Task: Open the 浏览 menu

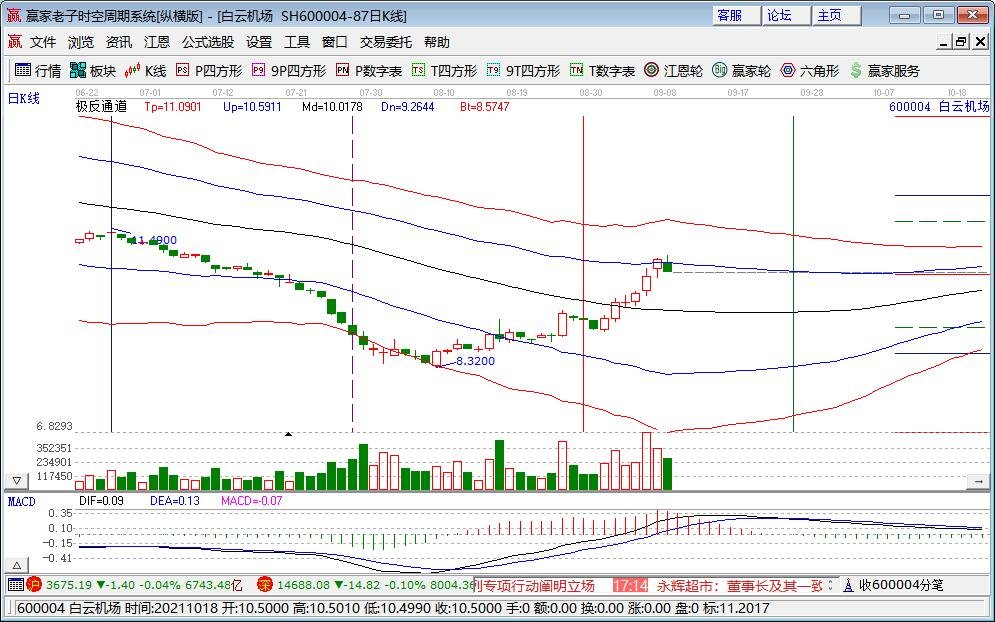Action: (81, 42)
